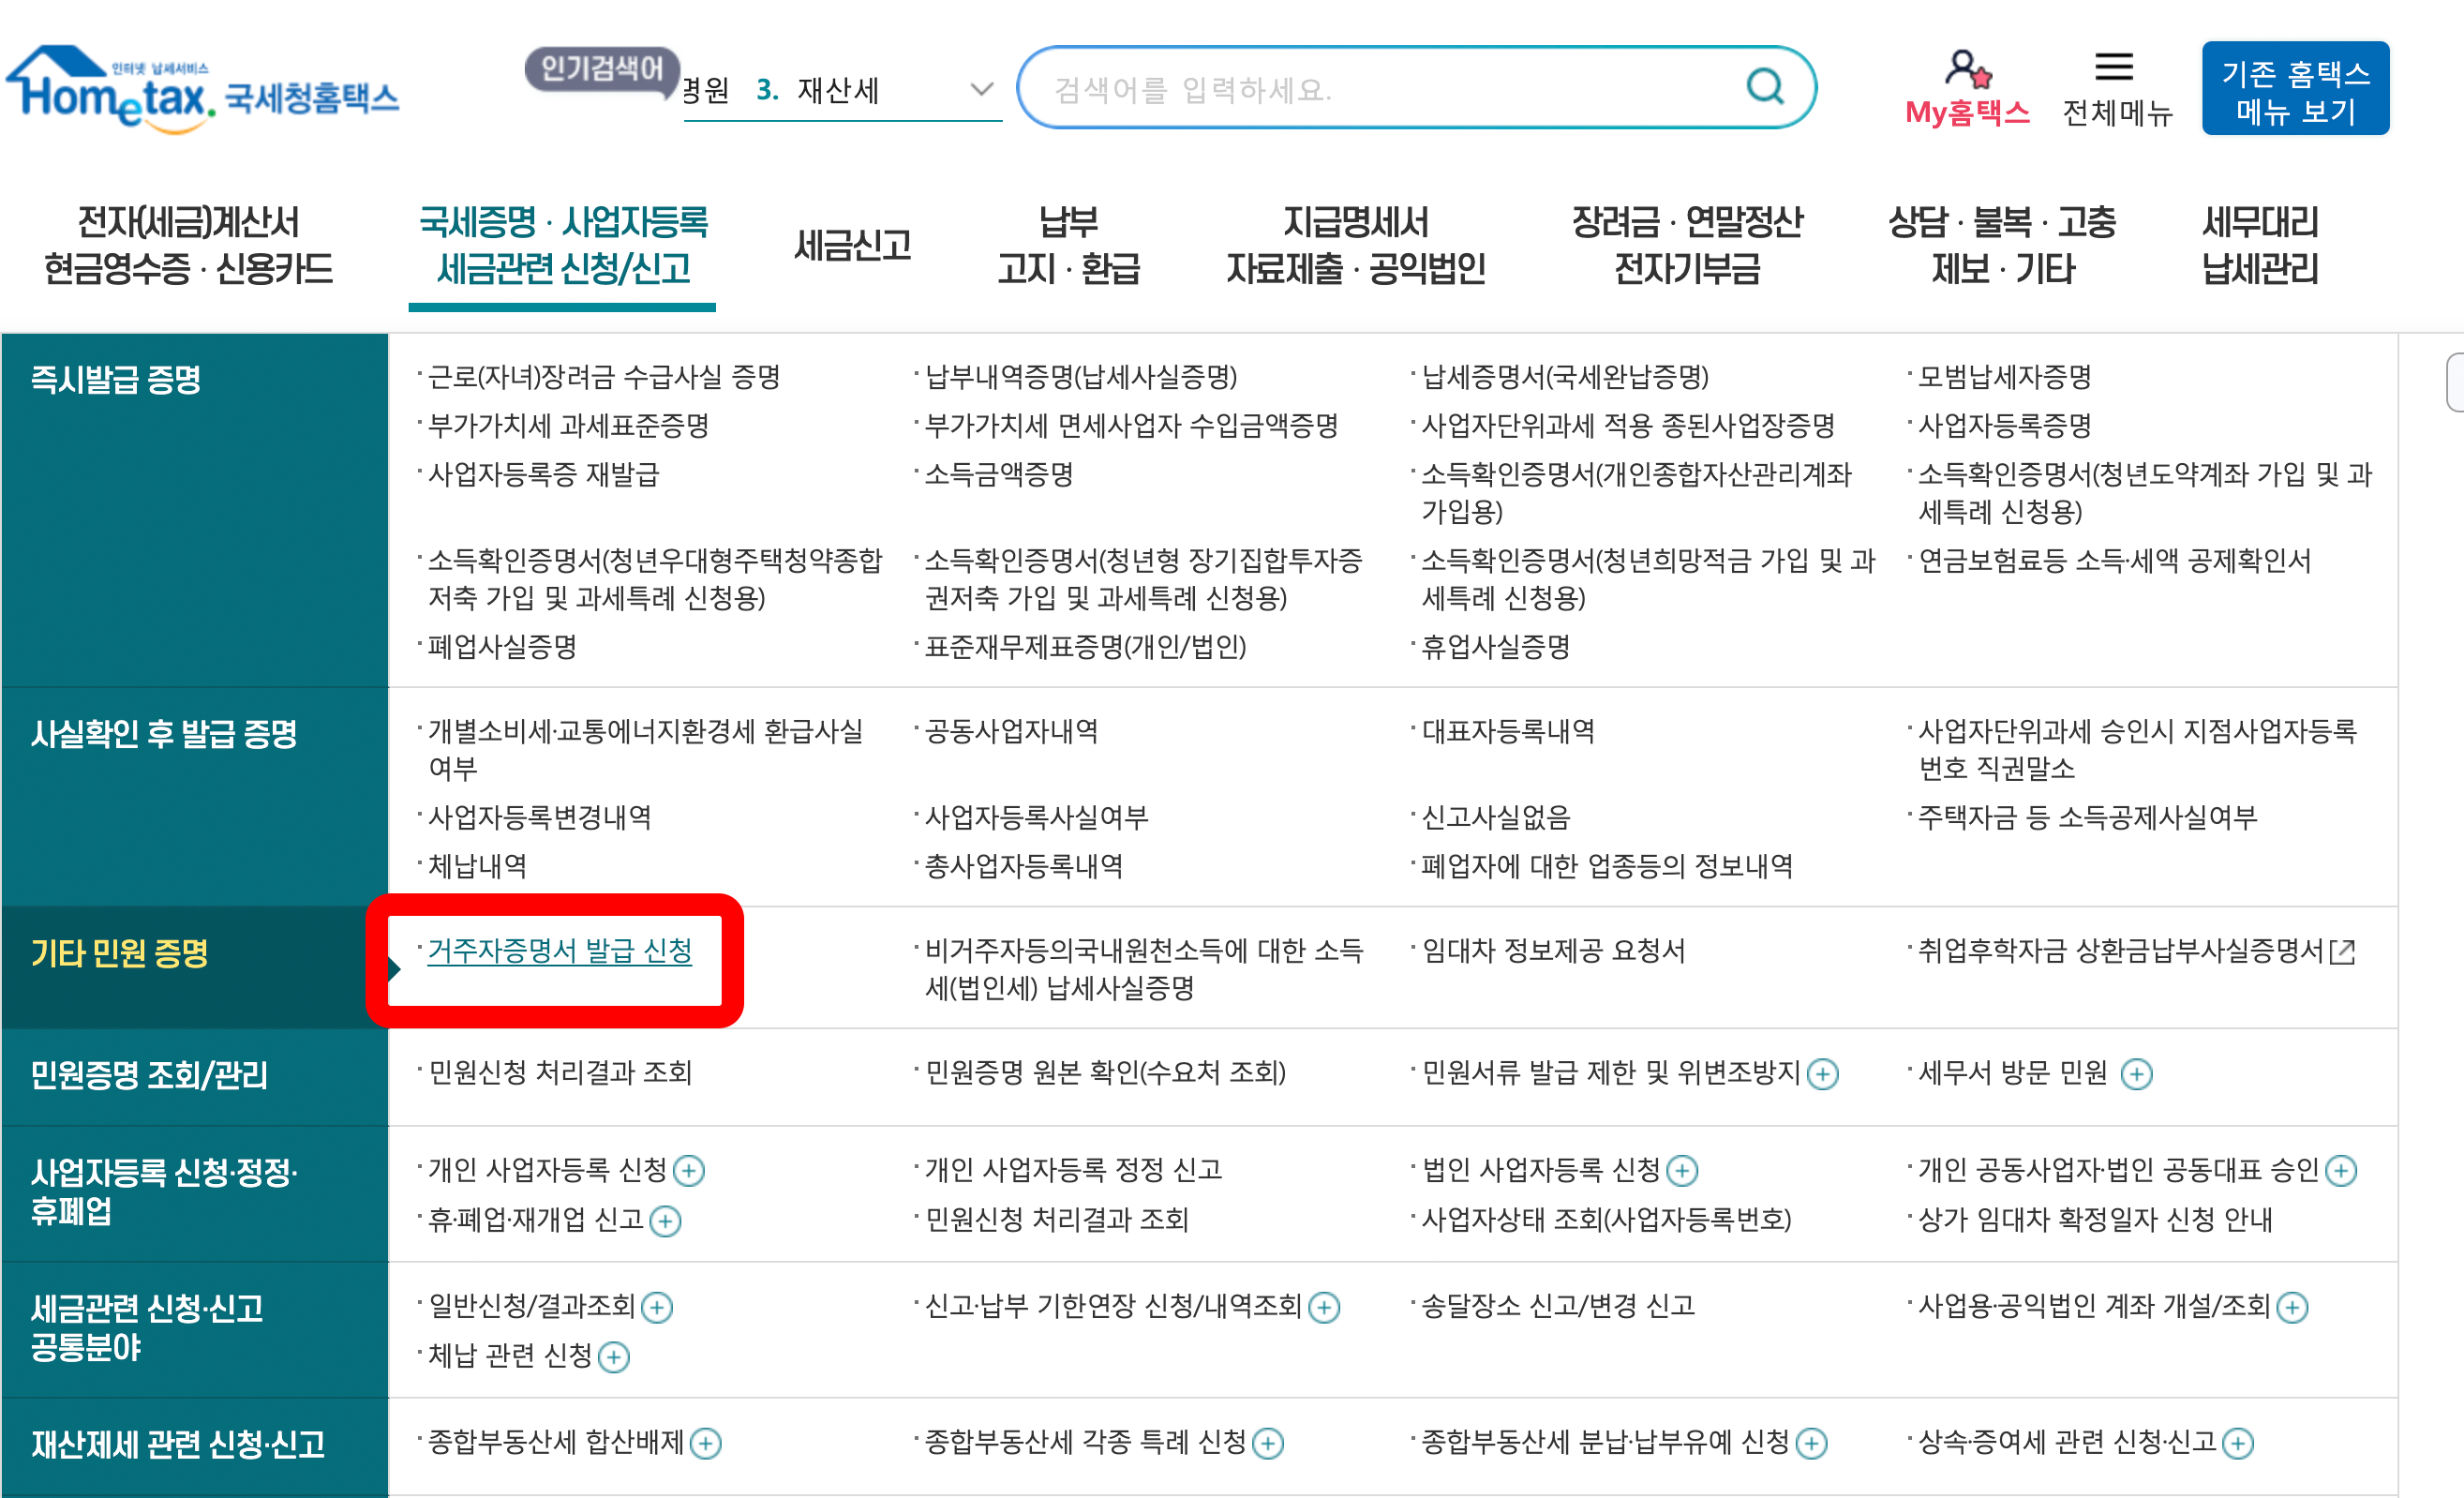Open the 전체메뉴 hamburger icon

[2114, 67]
